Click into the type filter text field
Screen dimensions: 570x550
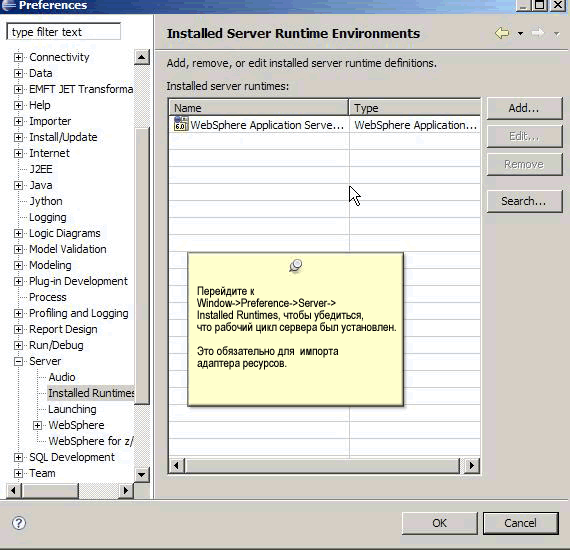(x=64, y=32)
